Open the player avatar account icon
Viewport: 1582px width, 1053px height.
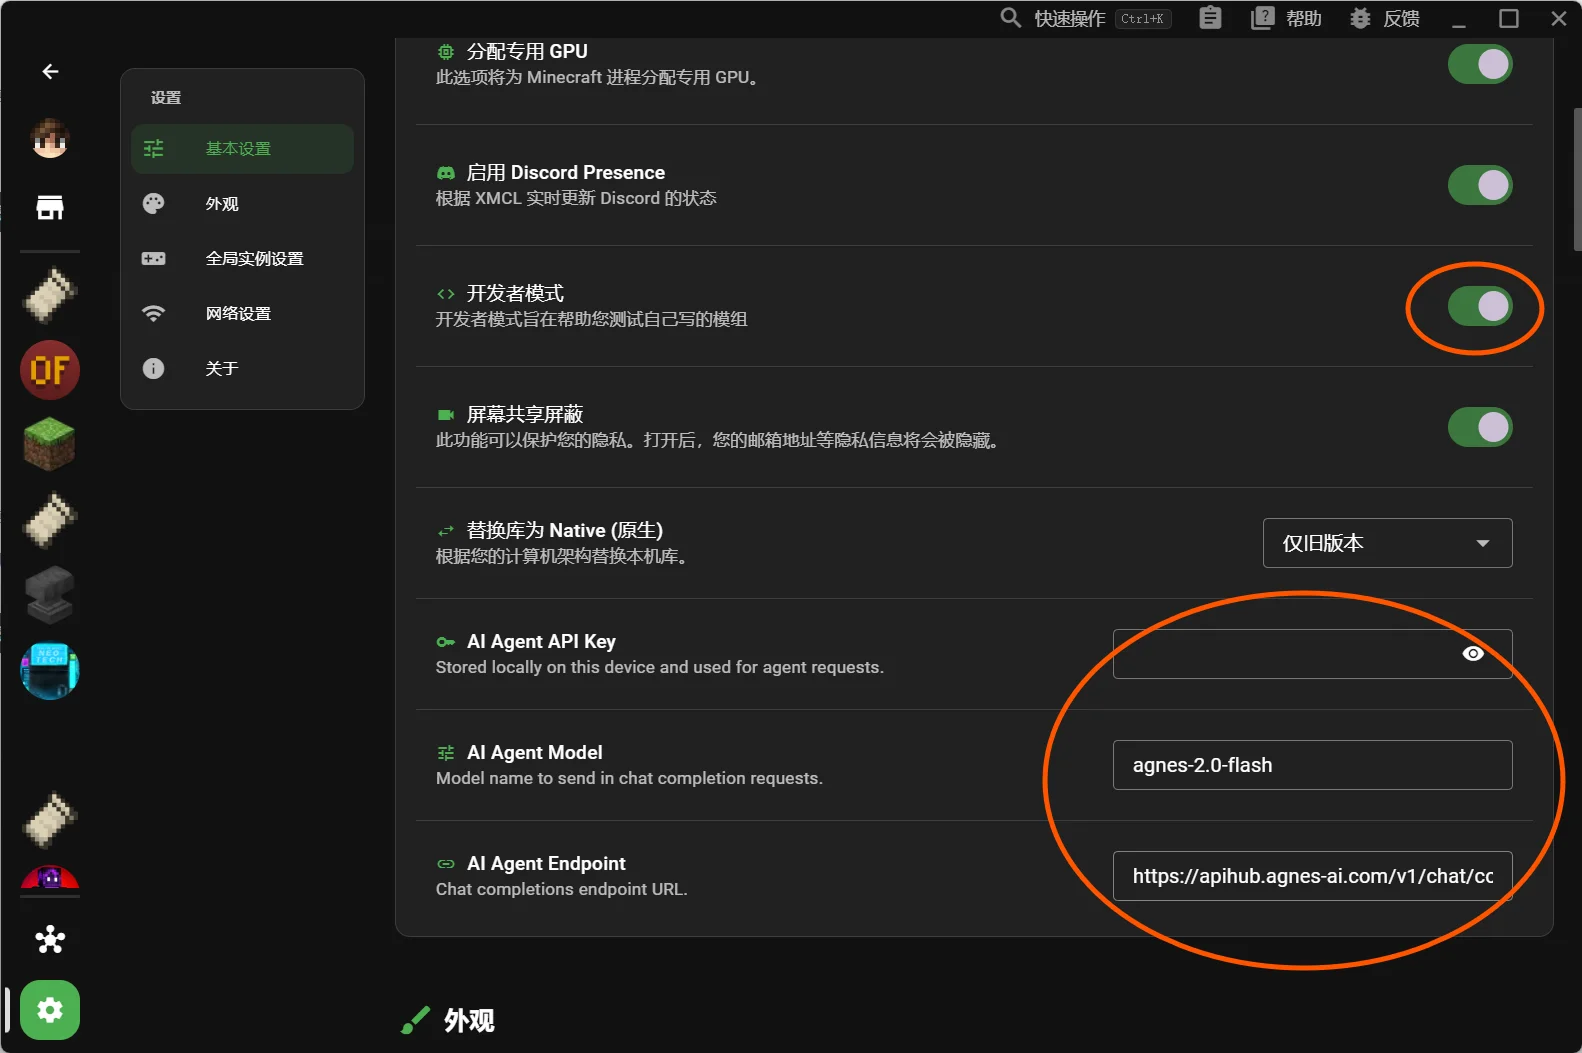pyautogui.click(x=50, y=138)
